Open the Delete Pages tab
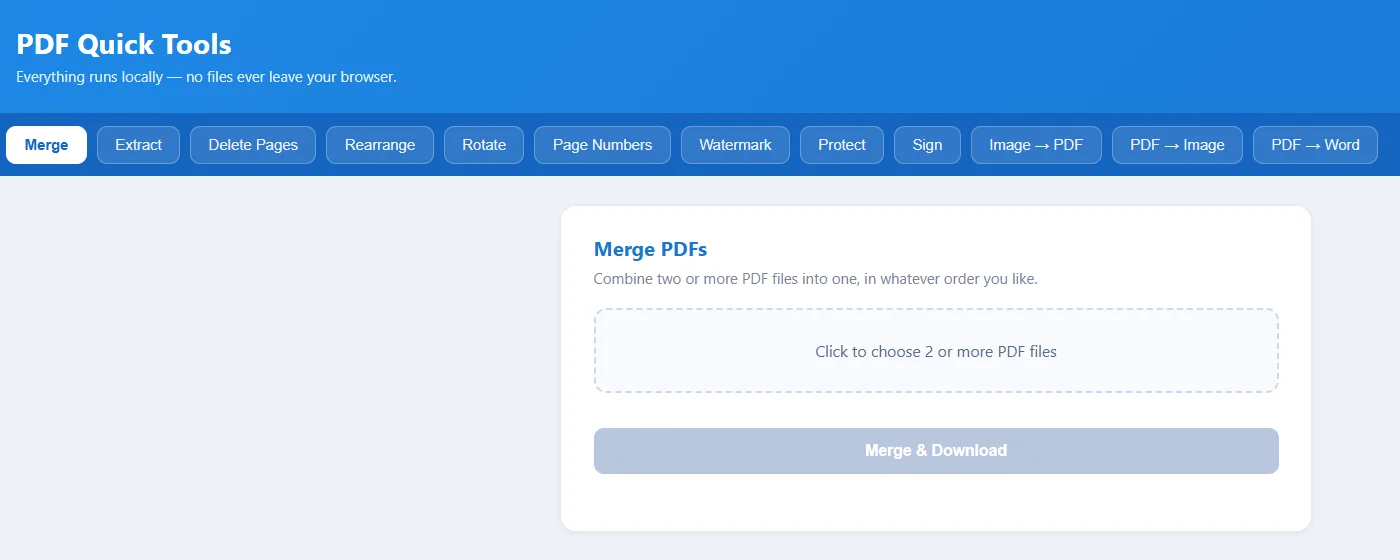1400x560 pixels. [253, 145]
